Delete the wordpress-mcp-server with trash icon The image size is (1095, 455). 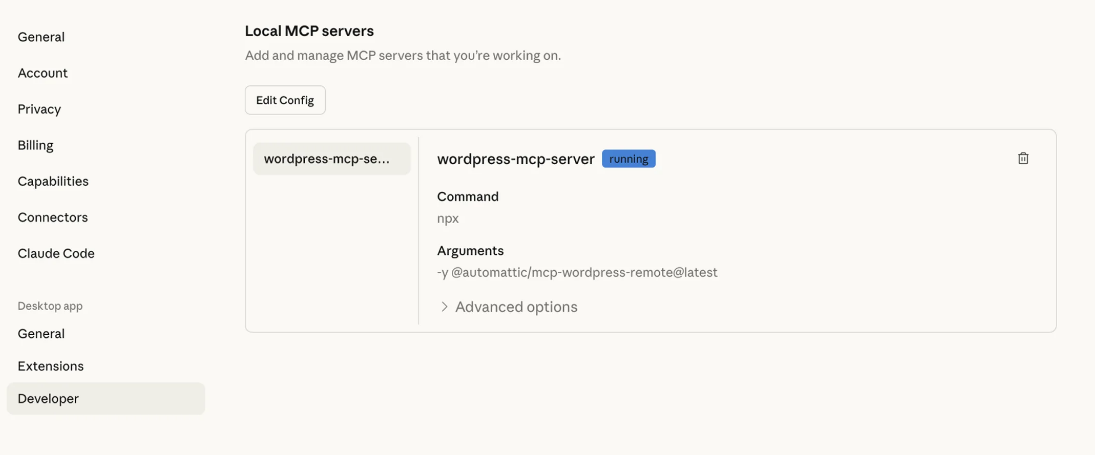1023,158
